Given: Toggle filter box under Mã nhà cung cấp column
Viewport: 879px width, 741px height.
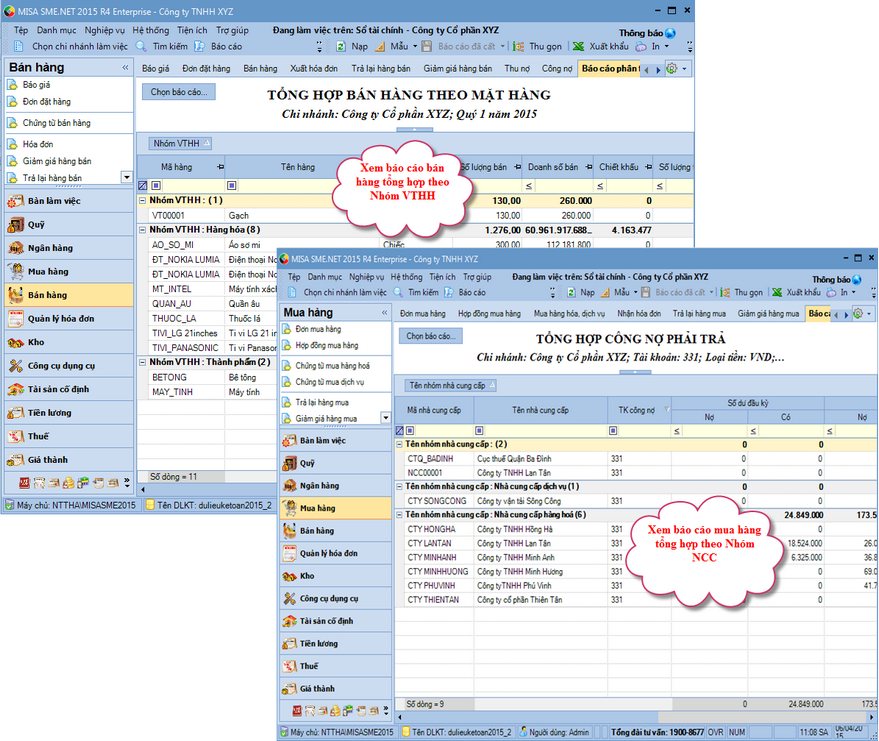Looking at the screenshot, I should pos(410,430).
